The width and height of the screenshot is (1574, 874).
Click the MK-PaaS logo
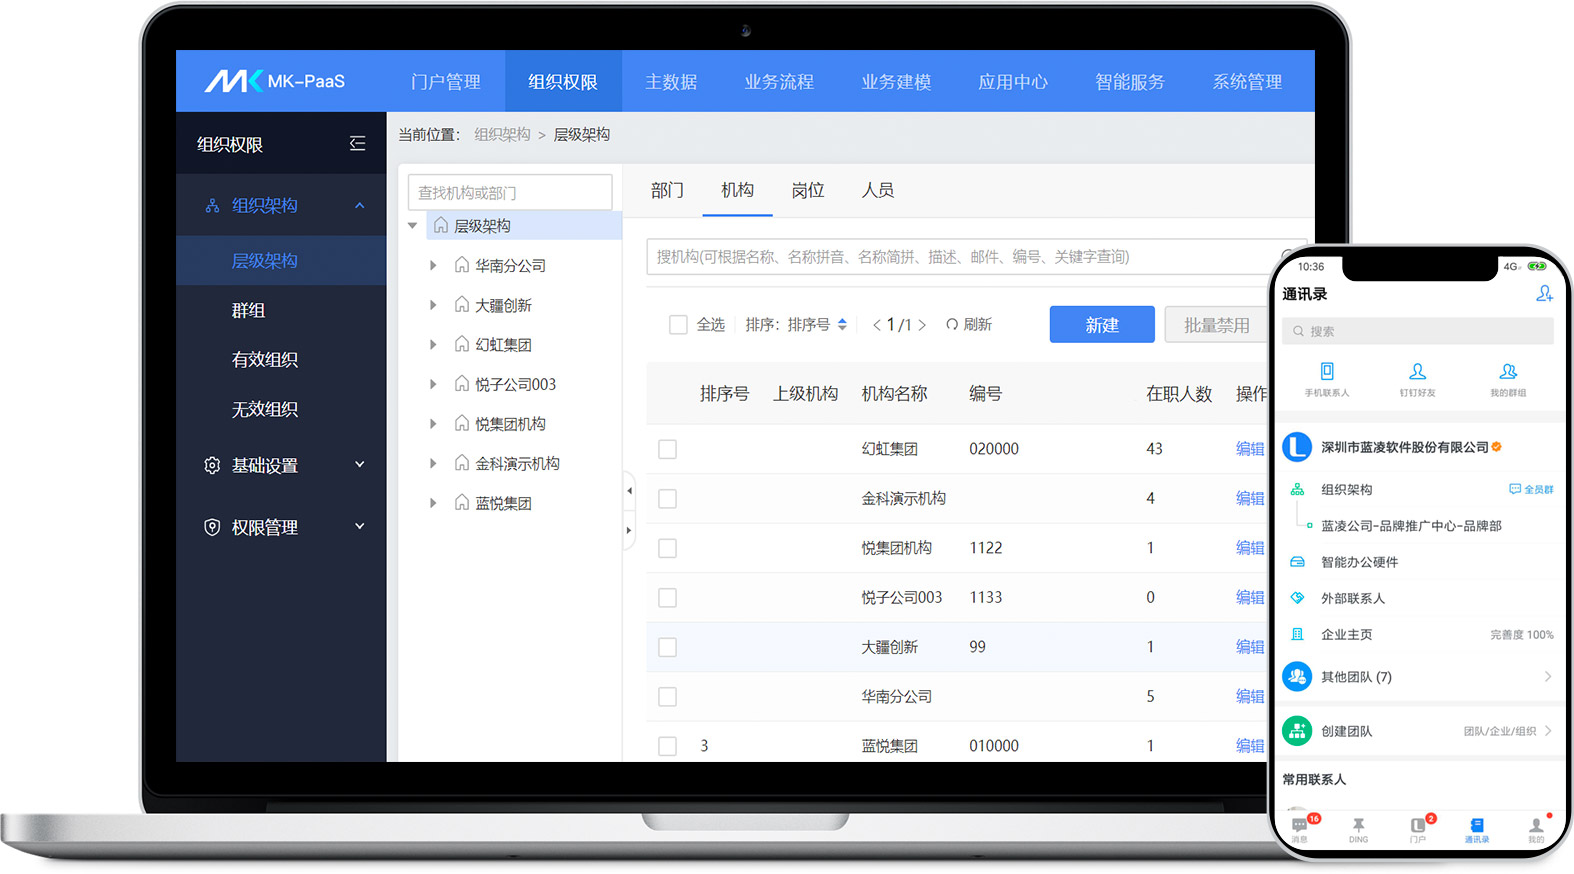coord(275,81)
